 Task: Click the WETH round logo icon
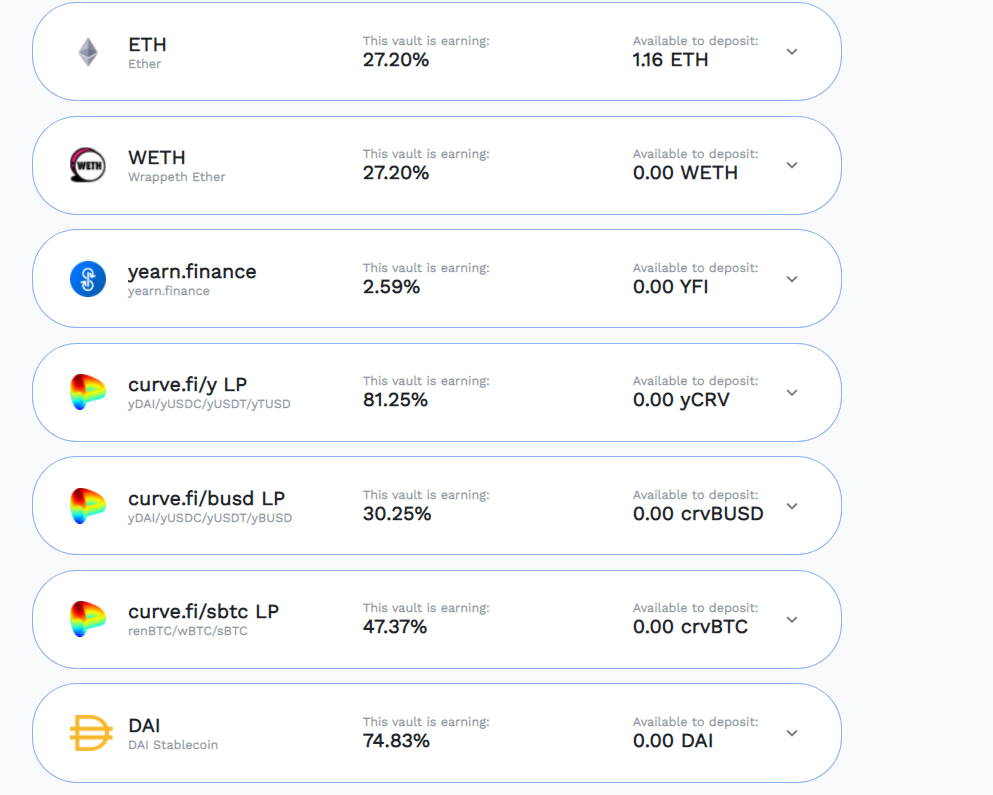click(x=87, y=165)
